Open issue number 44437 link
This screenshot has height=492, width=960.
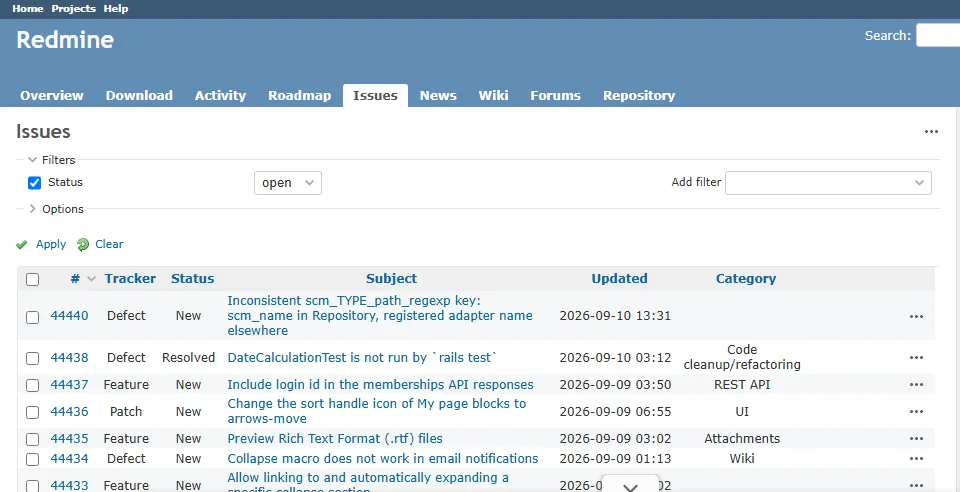69,384
